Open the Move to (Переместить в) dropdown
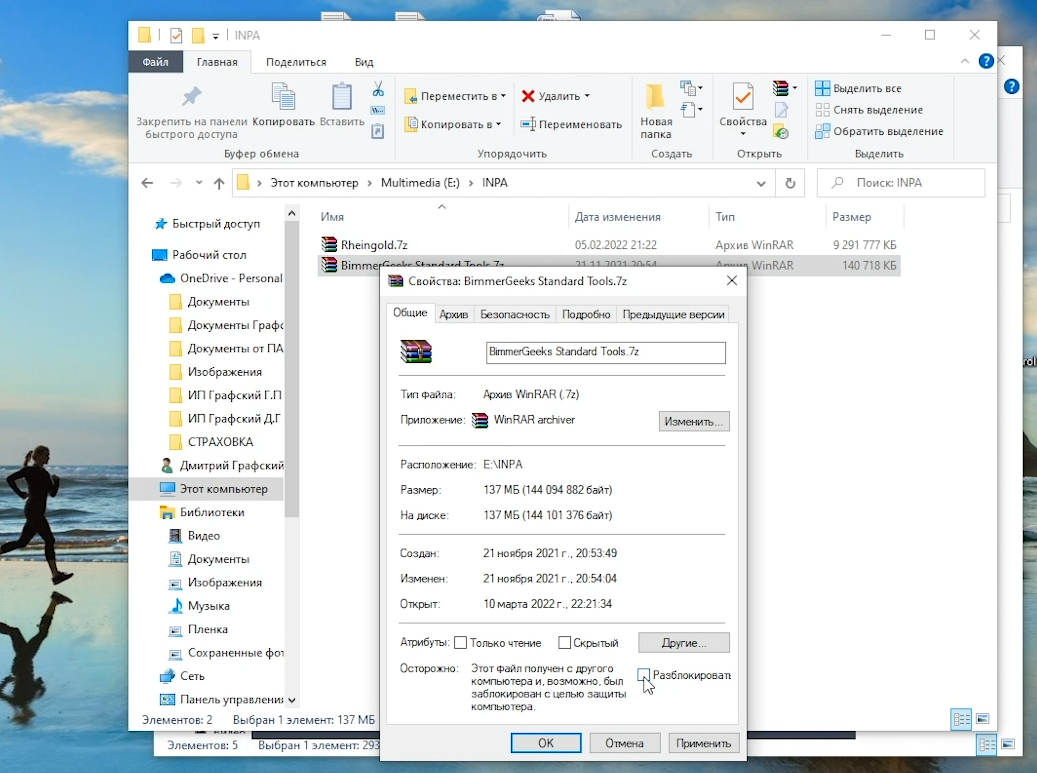The width and height of the screenshot is (1037, 773). pyautogui.click(x=503, y=96)
